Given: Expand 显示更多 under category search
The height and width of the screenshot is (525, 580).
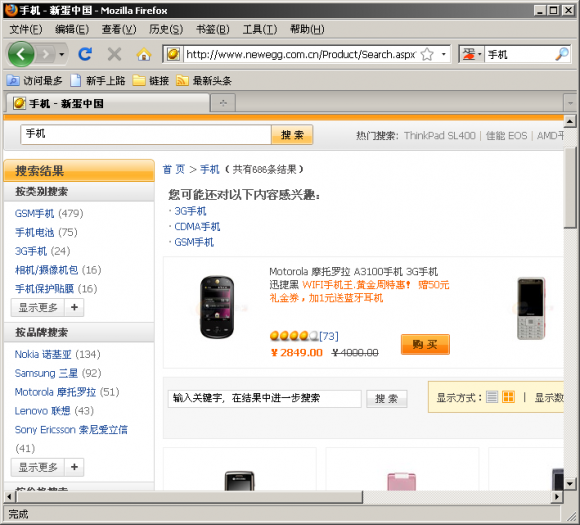Looking at the screenshot, I should tap(47, 307).
